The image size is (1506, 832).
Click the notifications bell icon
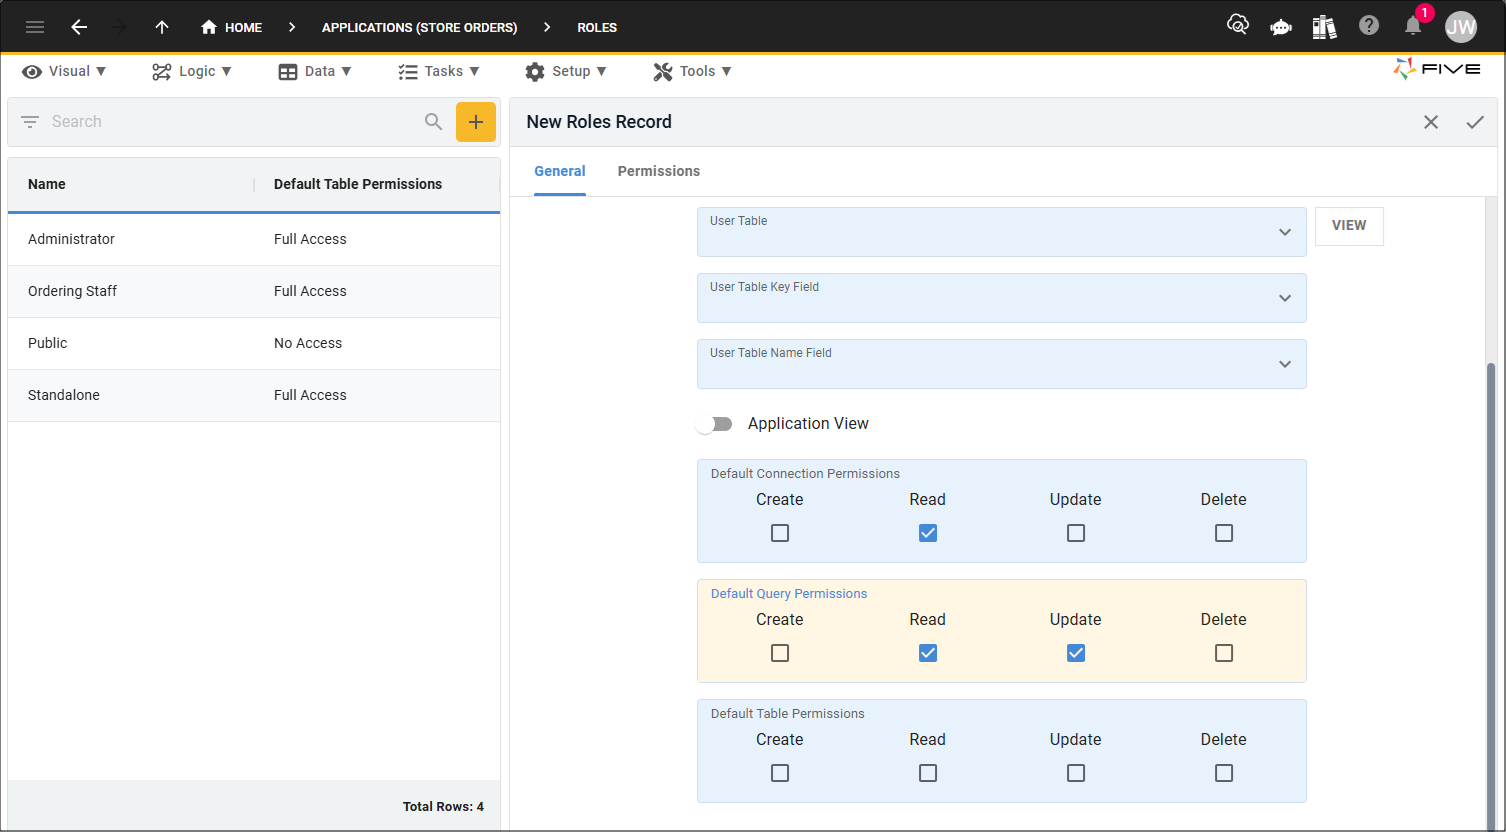tap(1413, 27)
